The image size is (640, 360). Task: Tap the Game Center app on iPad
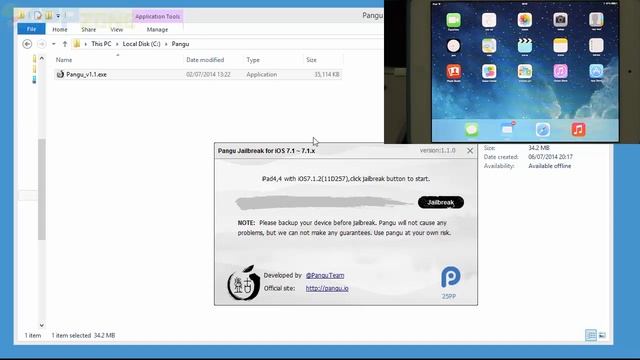[489, 71]
